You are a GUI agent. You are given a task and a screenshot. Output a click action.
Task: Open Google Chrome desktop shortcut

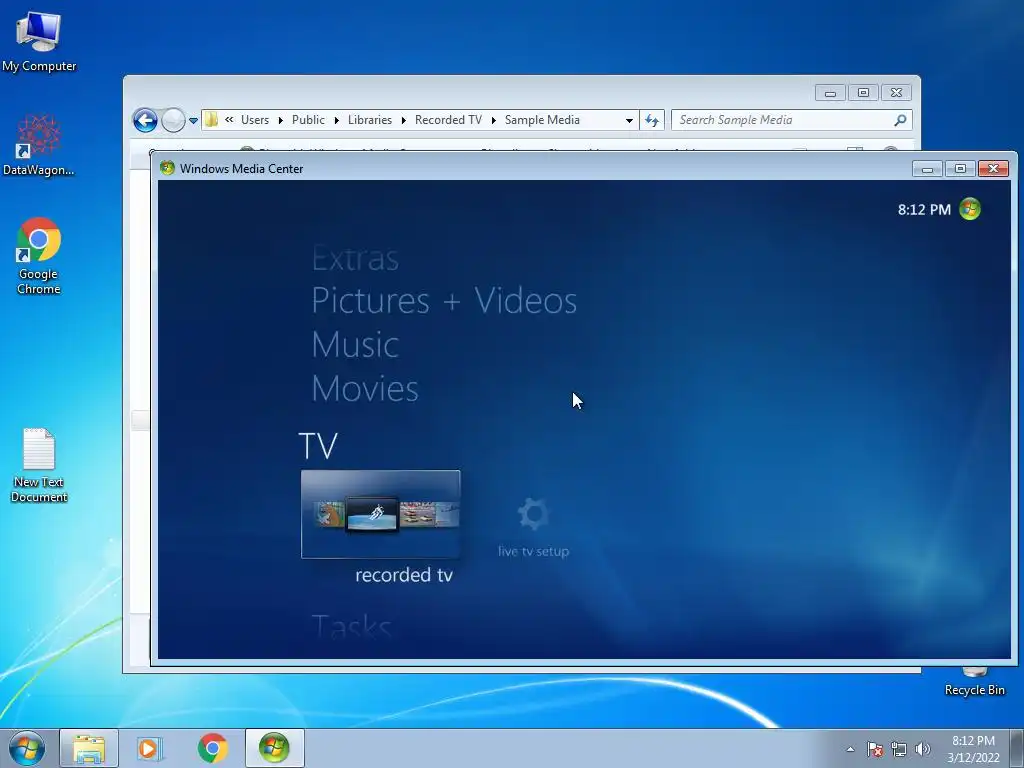(x=39, y=256)
